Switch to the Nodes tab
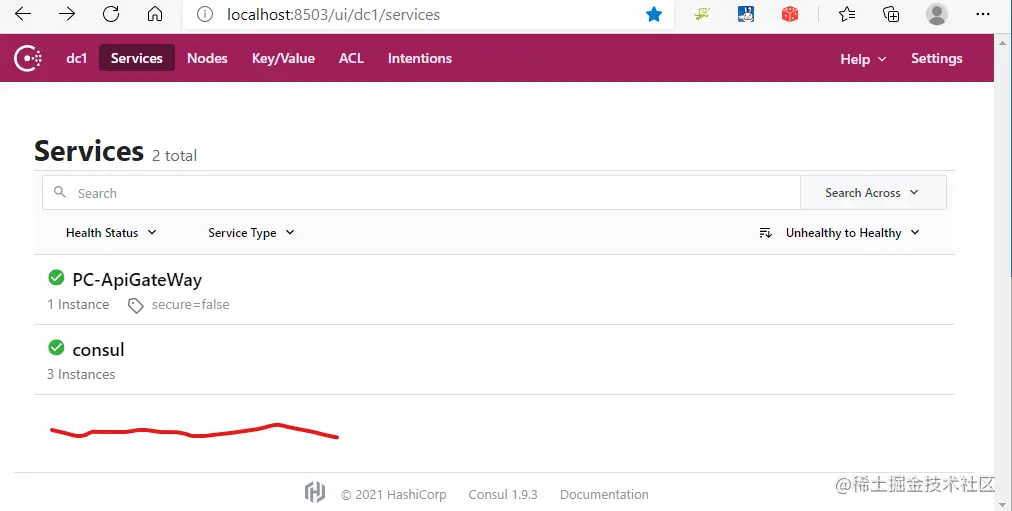The height and width of the screenshot is (511, 1012). click(x=207, y=58)
